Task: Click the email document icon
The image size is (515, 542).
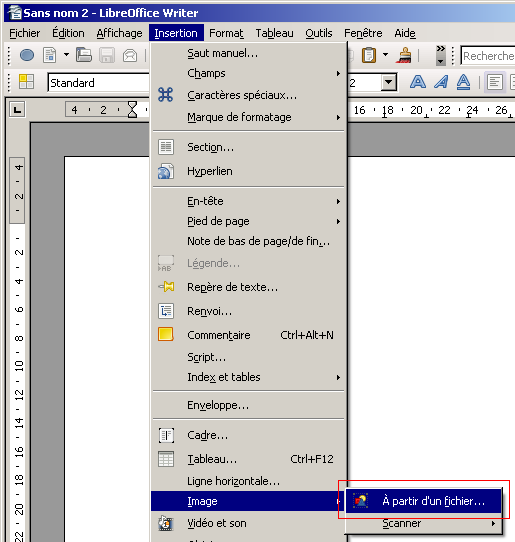Action: (130, 55)
